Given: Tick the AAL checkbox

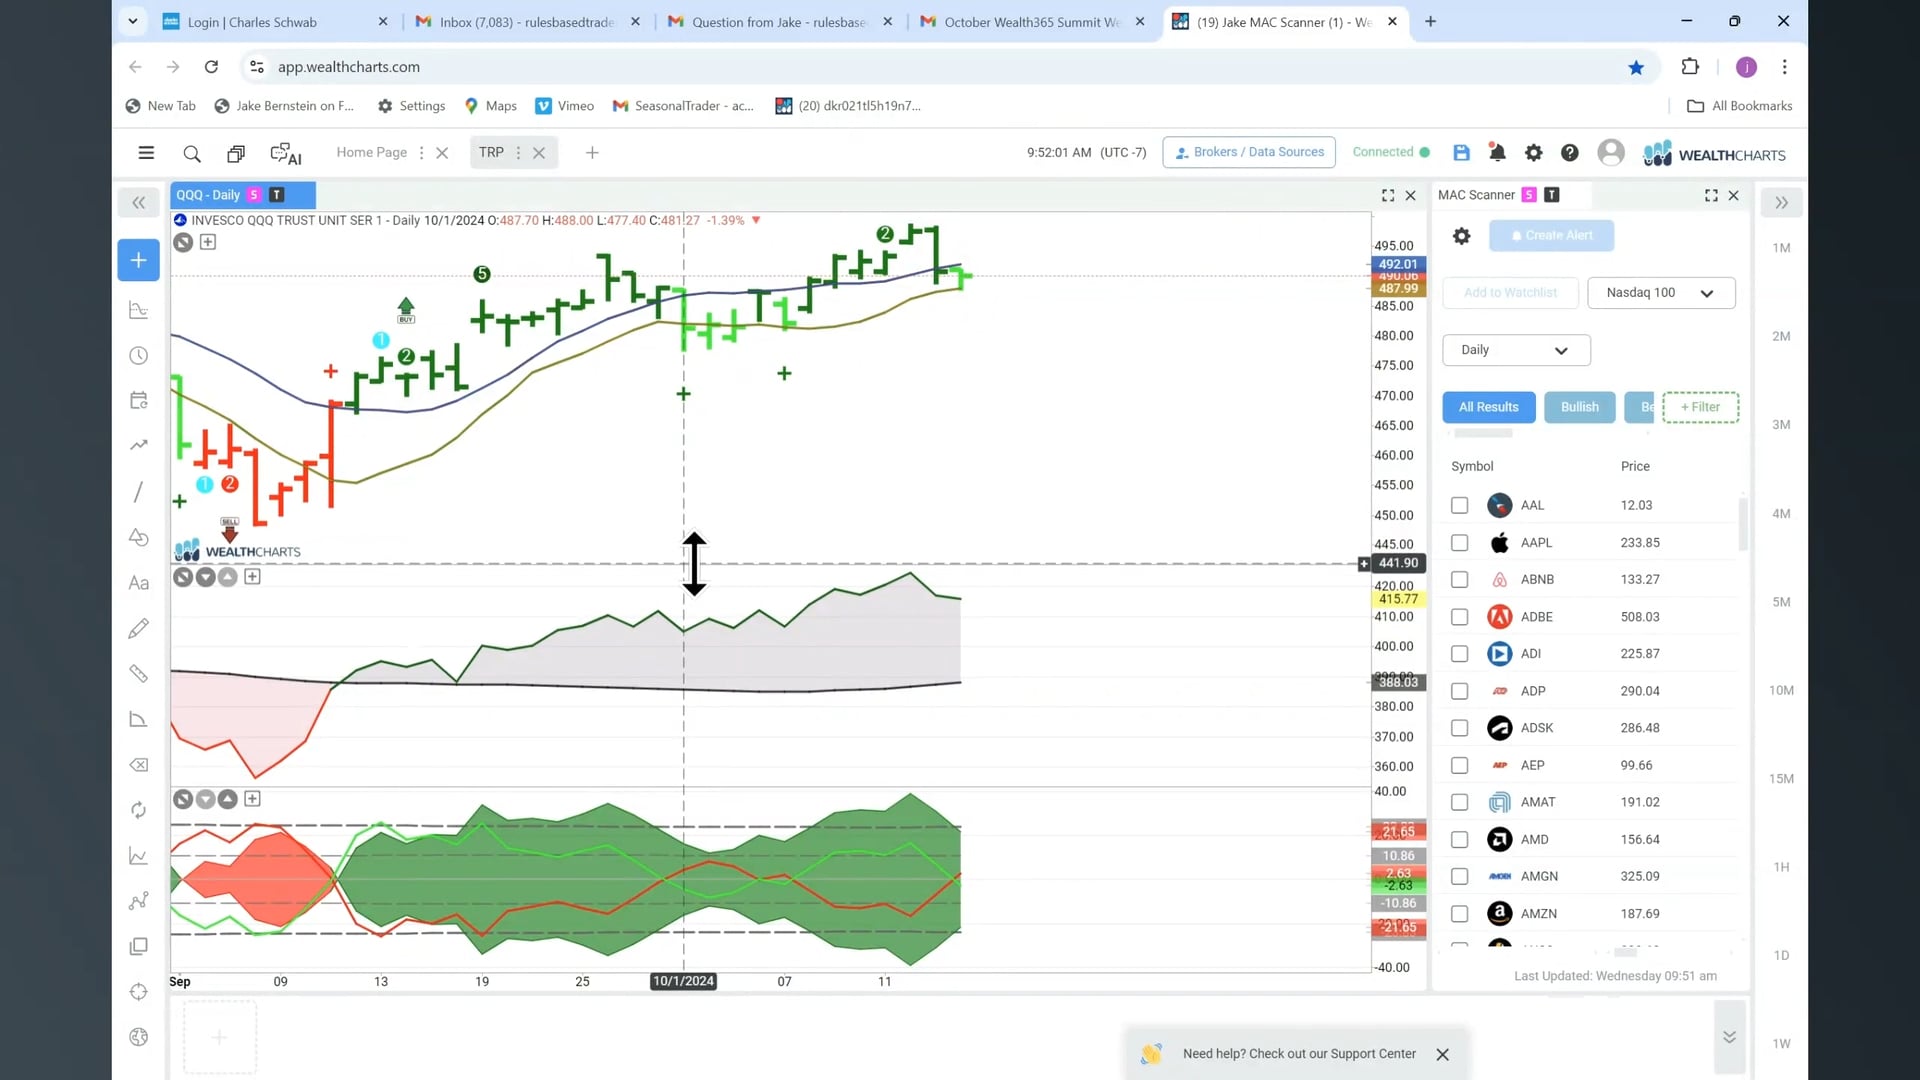Looking at the screenshot, I should pos(1460,506).
